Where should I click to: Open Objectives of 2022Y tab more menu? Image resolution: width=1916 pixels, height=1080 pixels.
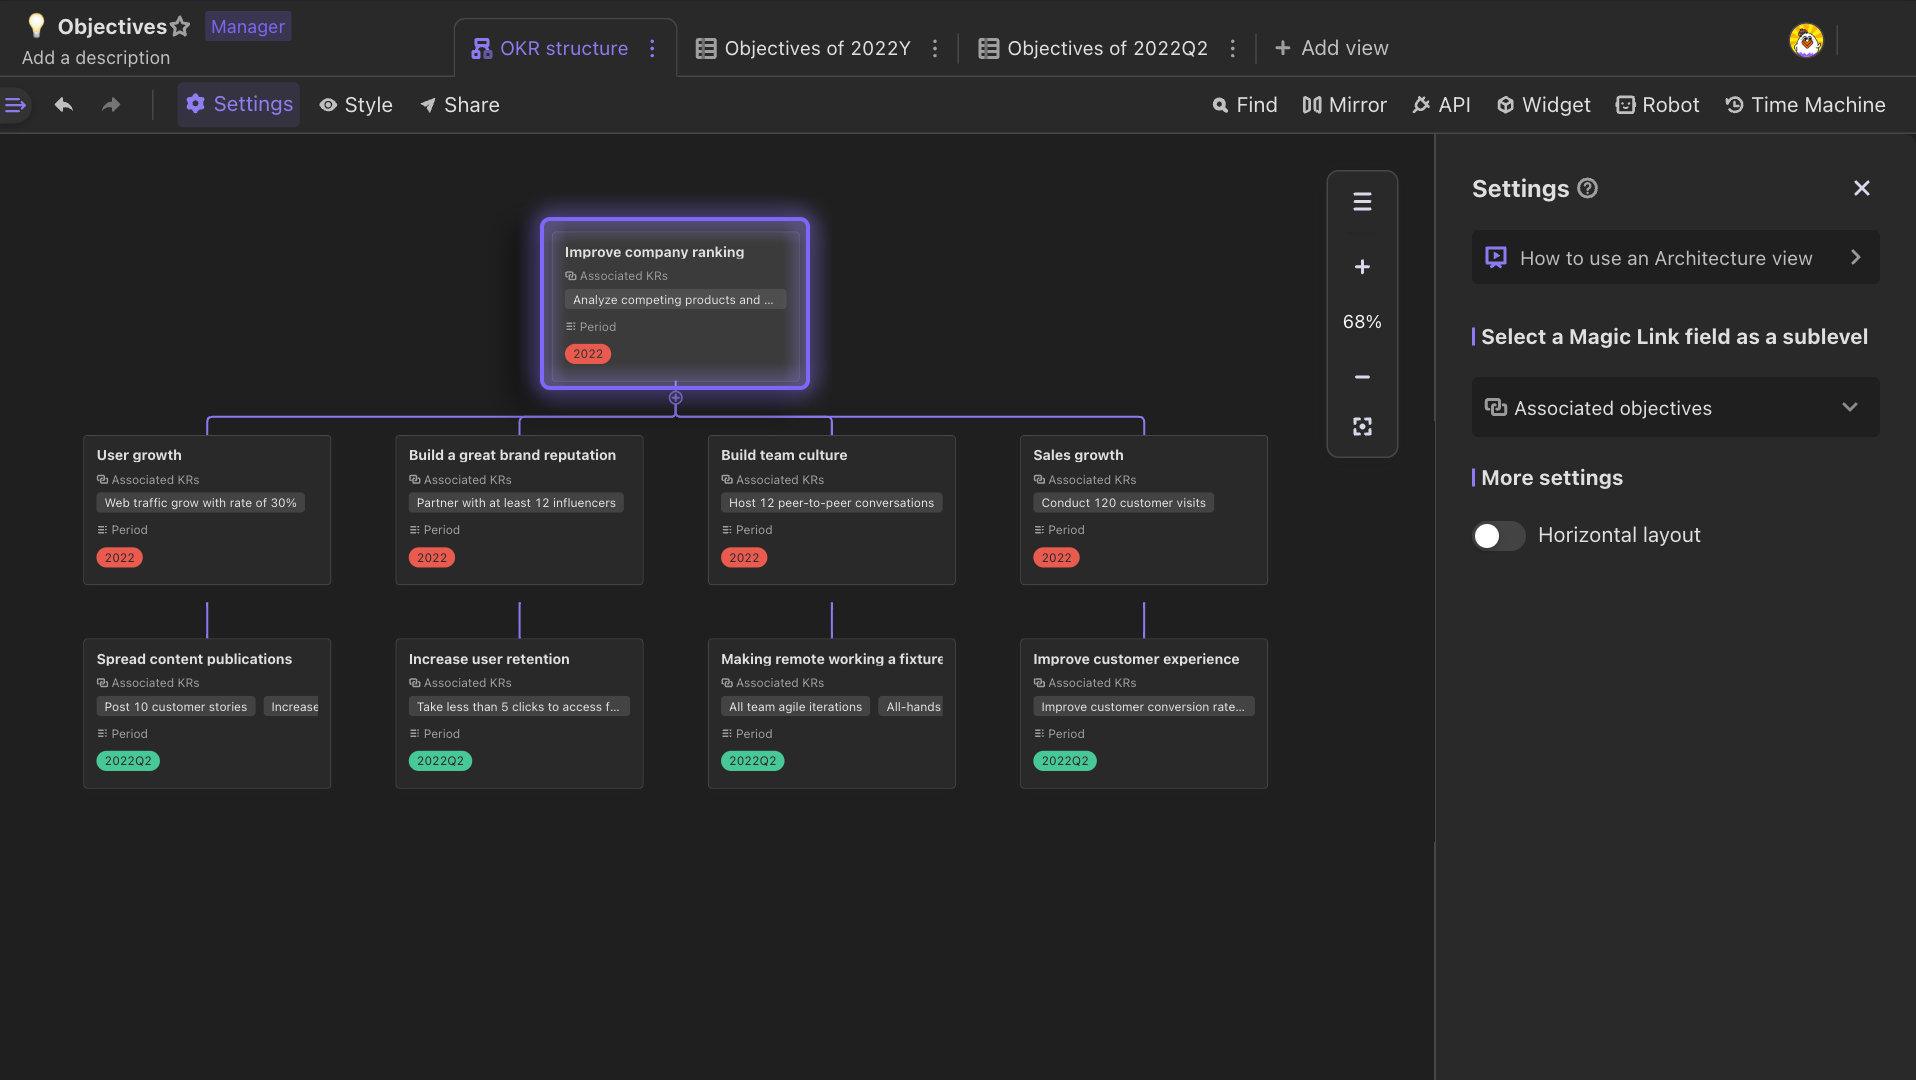pos(935,48)
